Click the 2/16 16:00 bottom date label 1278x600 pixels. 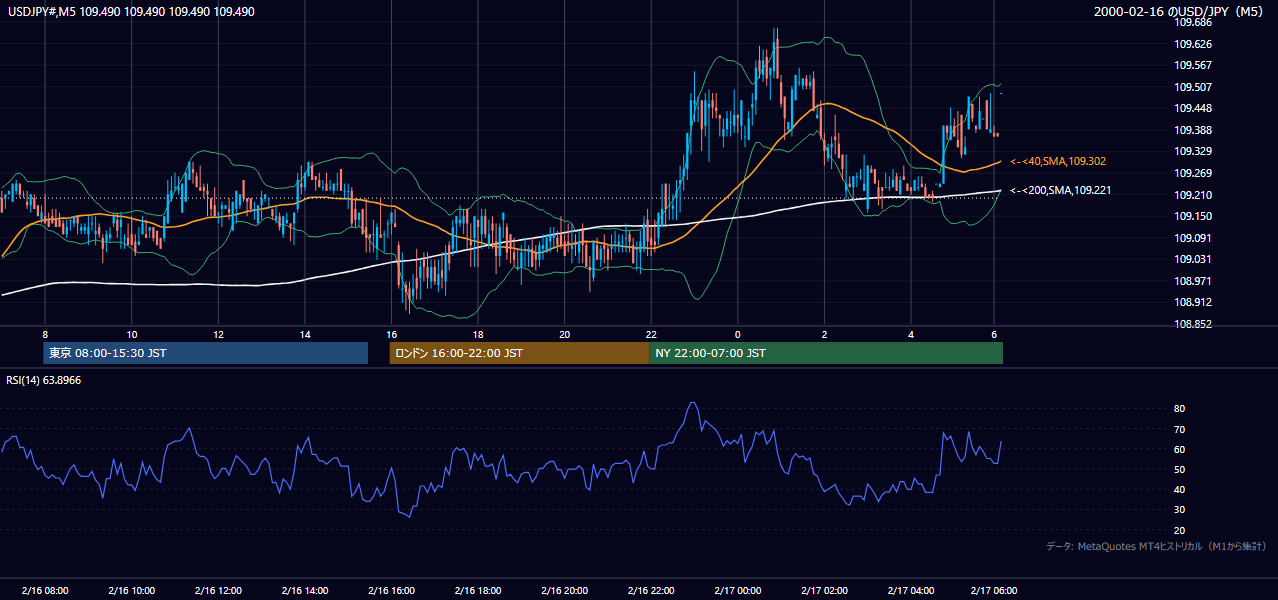(391, 590)
